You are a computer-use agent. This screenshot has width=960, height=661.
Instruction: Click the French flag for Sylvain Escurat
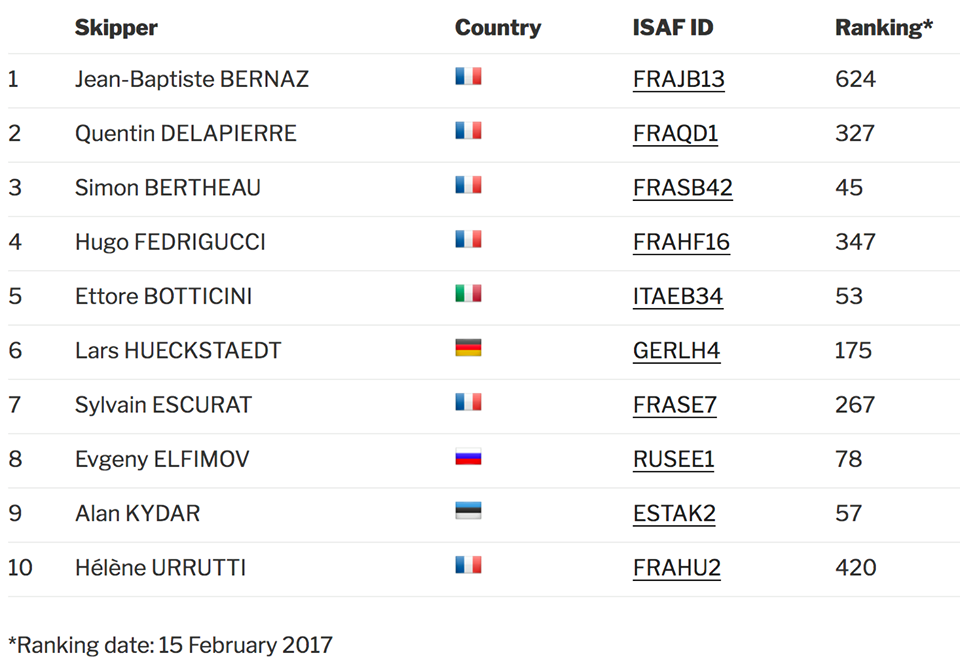[x=468, y=402]
